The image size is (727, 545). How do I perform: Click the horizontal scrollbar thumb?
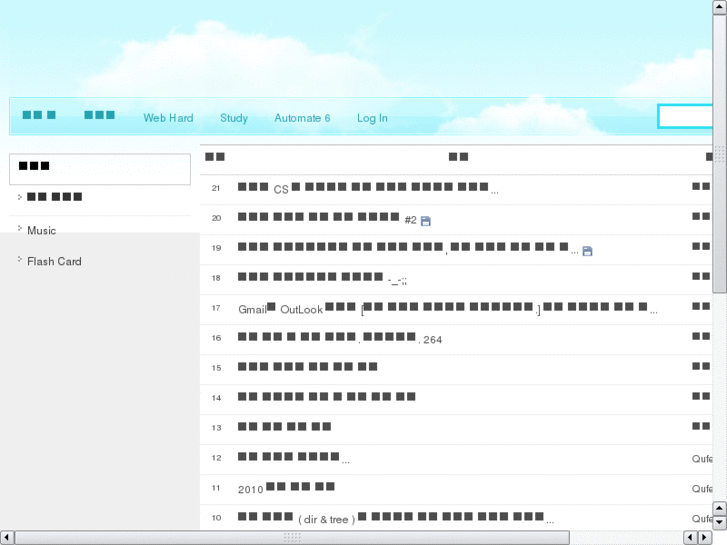click(x=292, y=538)
